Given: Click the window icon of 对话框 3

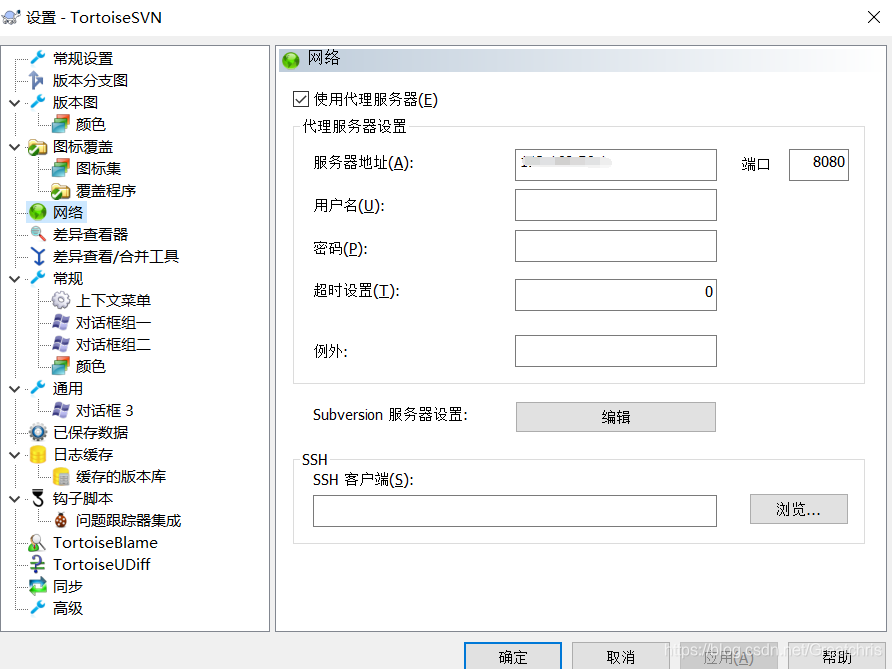Looking at the screenshot, I should pyautogui.click(x=60, y=410).
